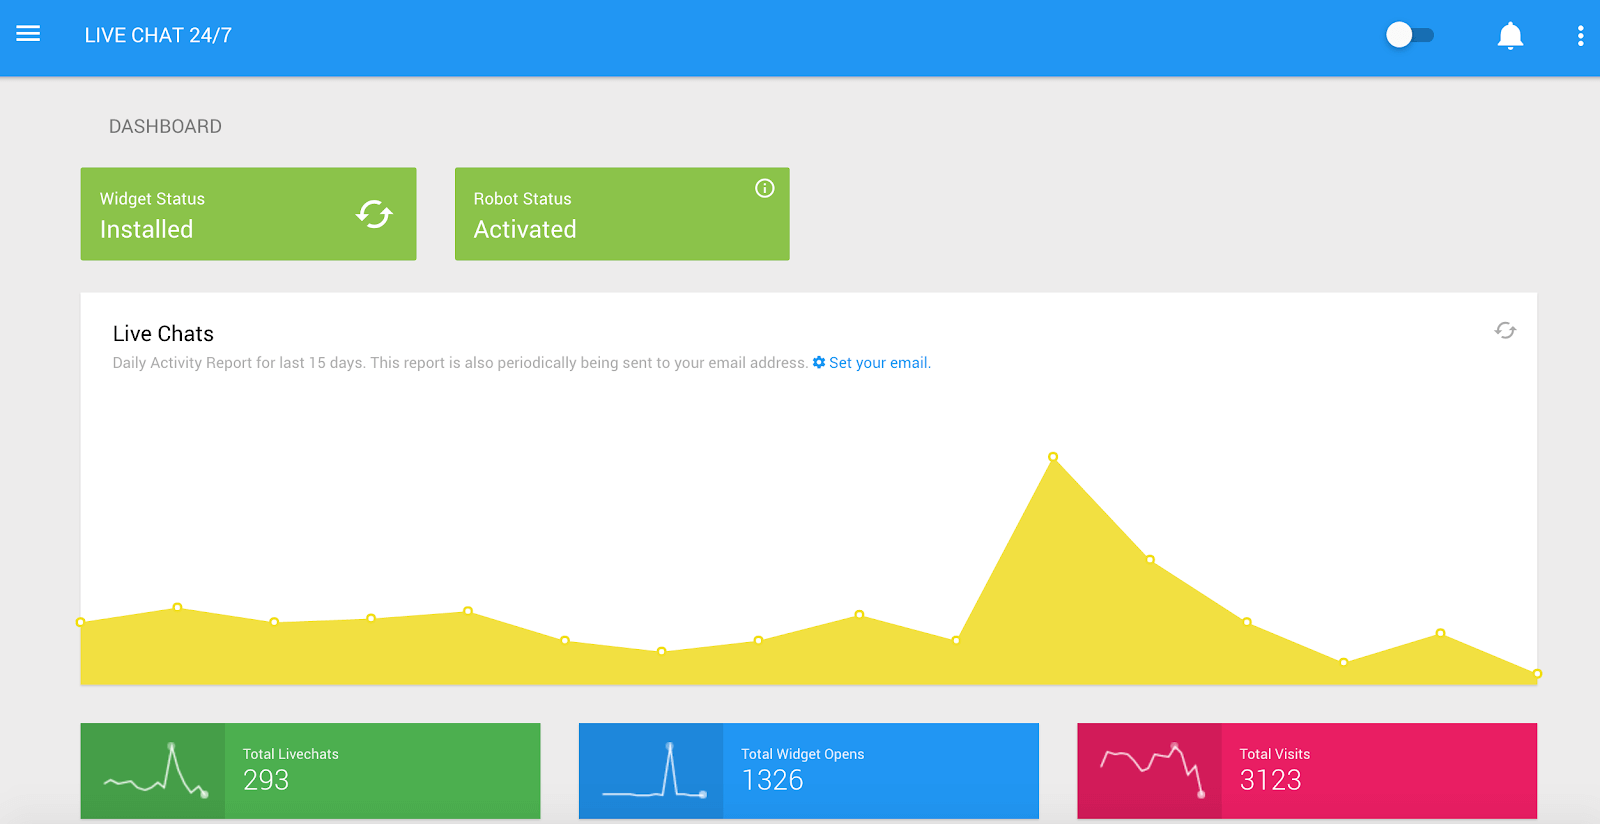Refresh the Live Chats chart
The width and height of the screenshot is (1600, 824).
(1505, 330)
